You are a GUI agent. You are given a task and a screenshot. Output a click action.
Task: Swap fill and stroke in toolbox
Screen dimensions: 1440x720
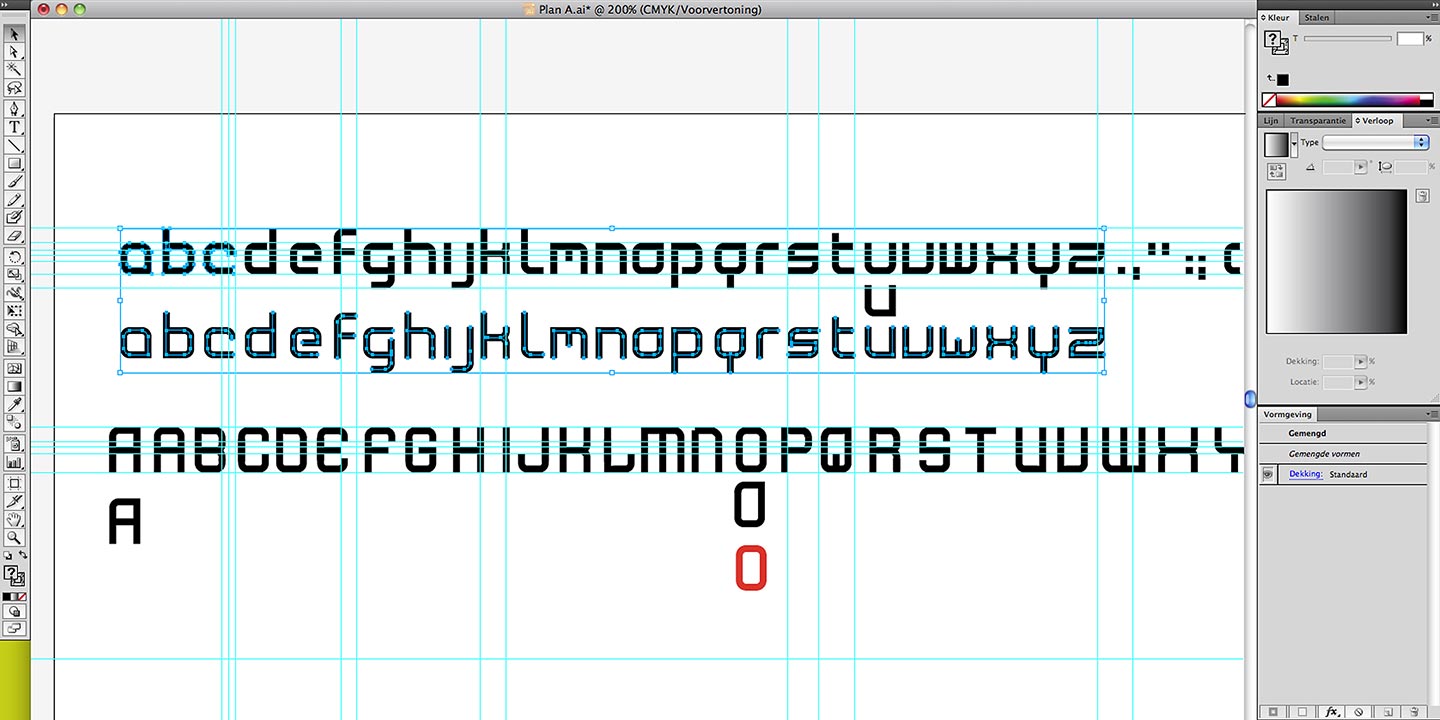[23, 554]
